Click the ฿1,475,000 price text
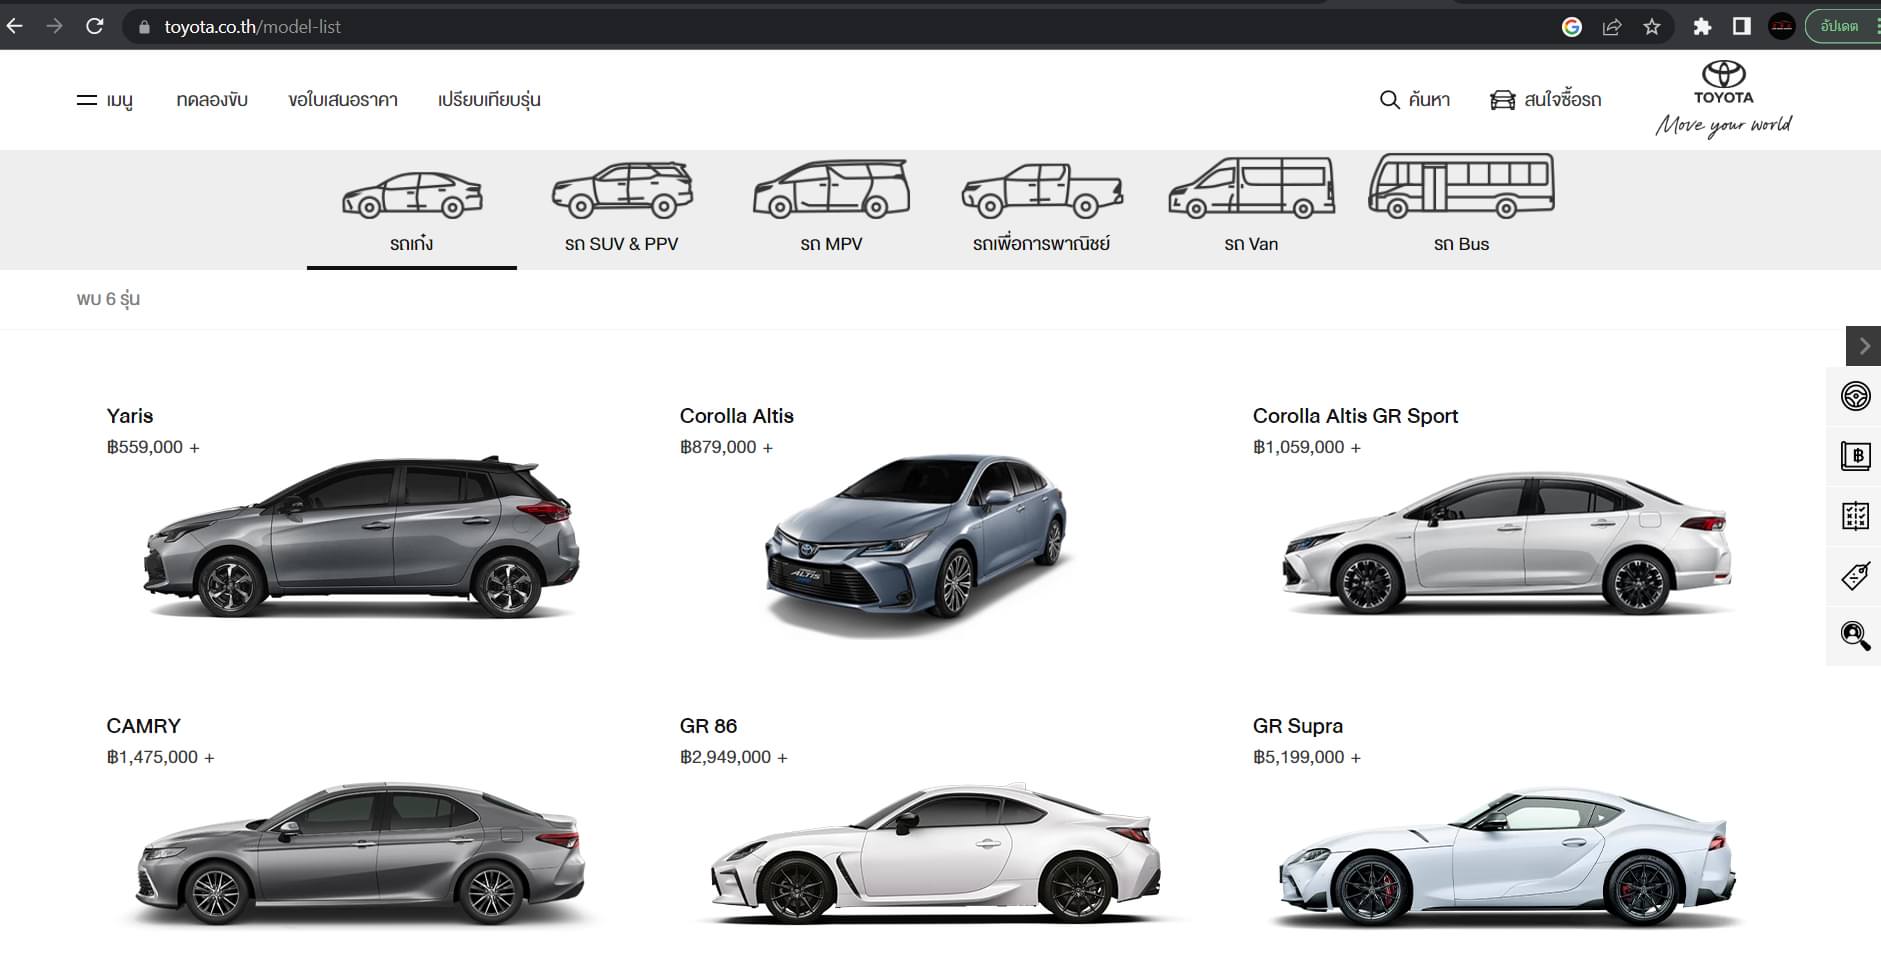The image size is (1881, 979). (160, 757)
